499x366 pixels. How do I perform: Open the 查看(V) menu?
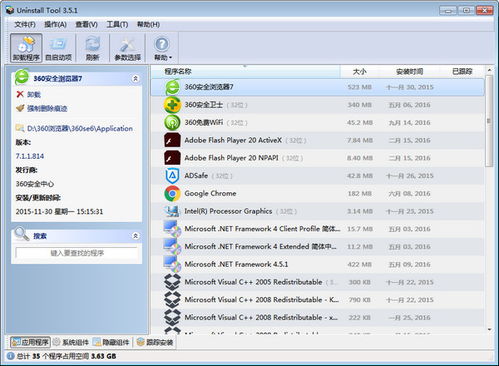86,24
